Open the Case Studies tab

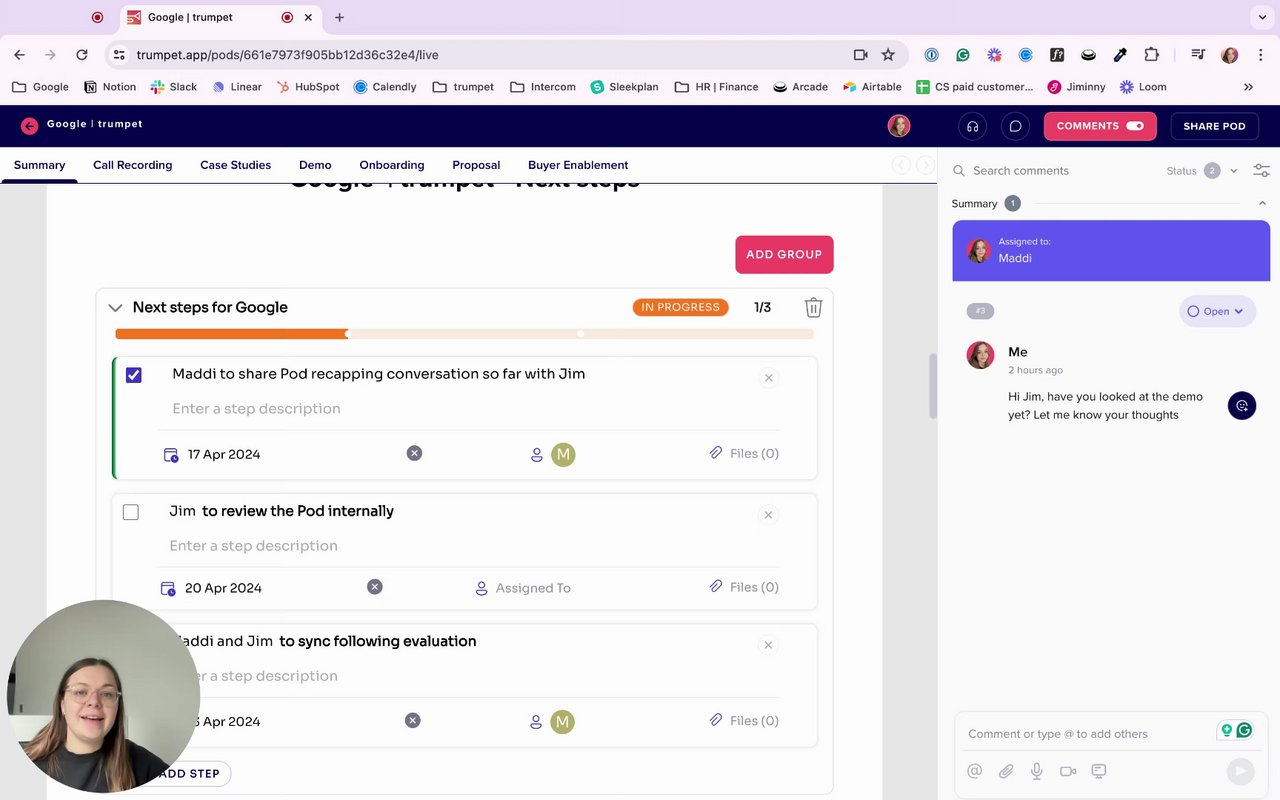click(235, 165)
